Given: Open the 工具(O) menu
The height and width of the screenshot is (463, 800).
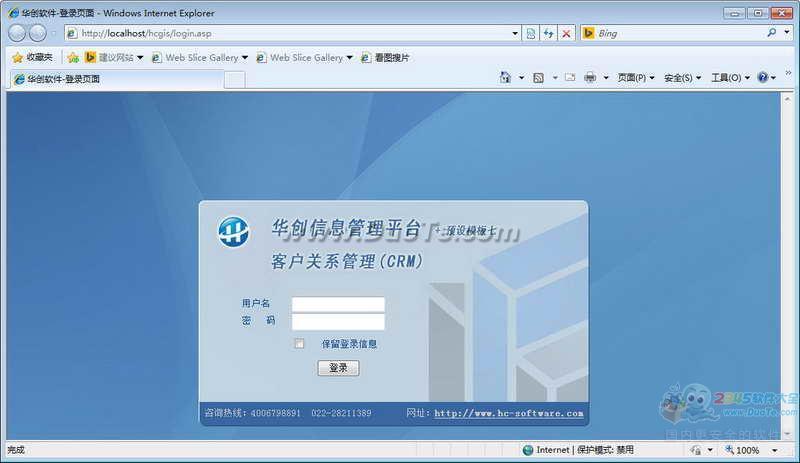Looking at the screenshot, I should click(730, 78).
